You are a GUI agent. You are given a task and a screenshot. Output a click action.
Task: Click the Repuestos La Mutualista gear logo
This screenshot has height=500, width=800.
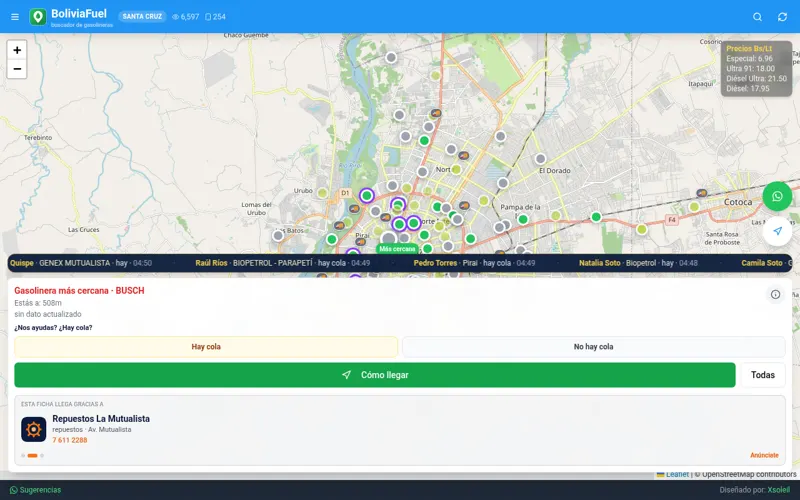(x=34, y=429)
